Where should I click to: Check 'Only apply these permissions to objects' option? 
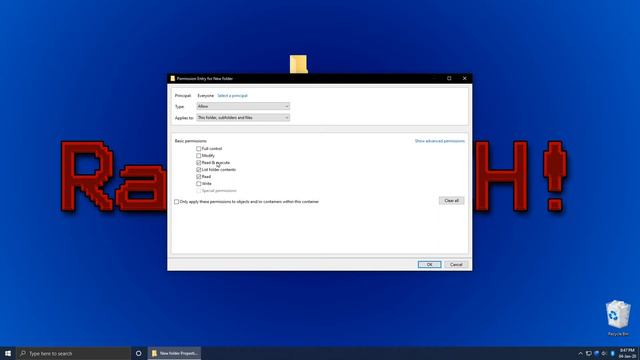click(176, 202)
